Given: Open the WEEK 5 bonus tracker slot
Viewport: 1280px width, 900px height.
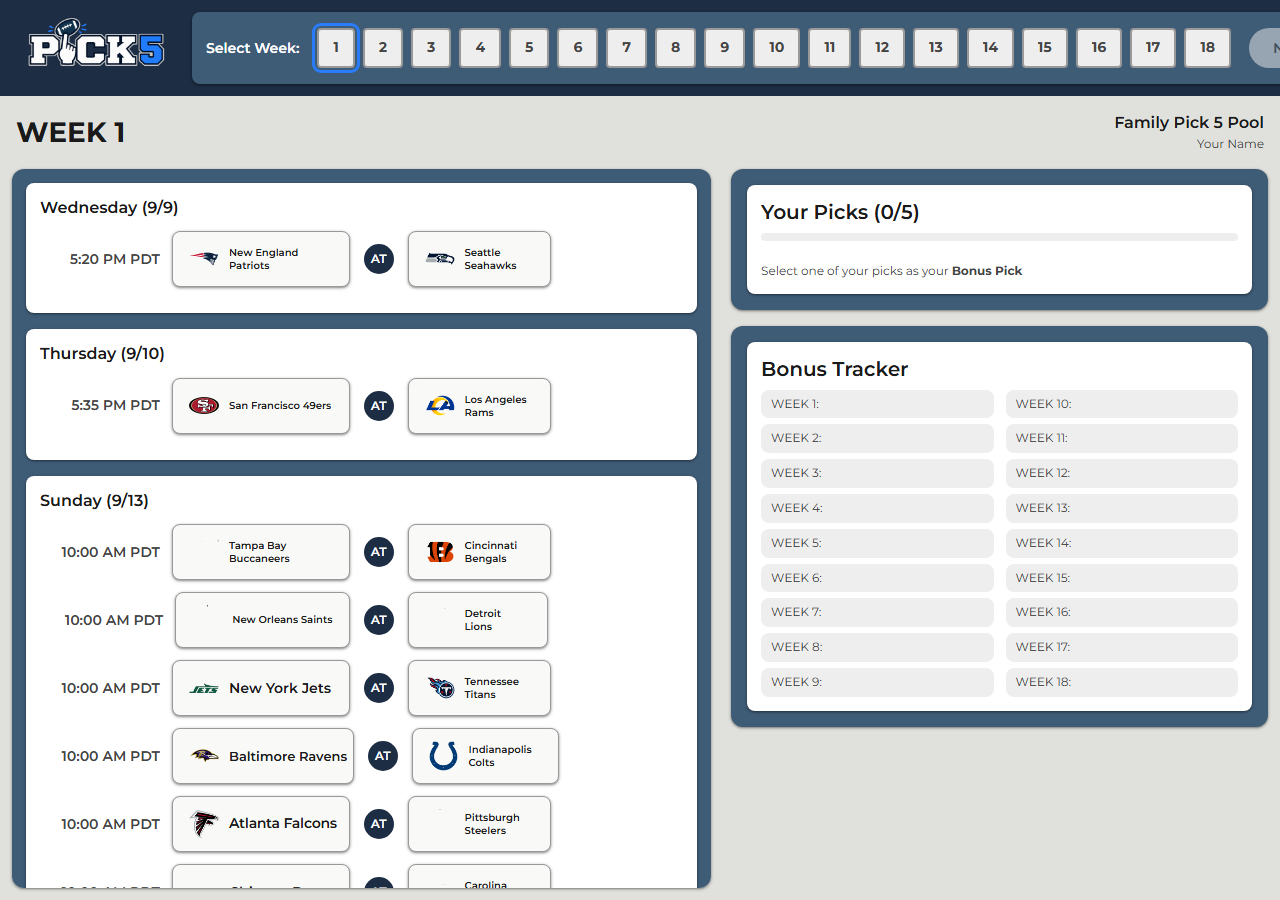Looking at the screenshot, I should [x=877, y=543].
